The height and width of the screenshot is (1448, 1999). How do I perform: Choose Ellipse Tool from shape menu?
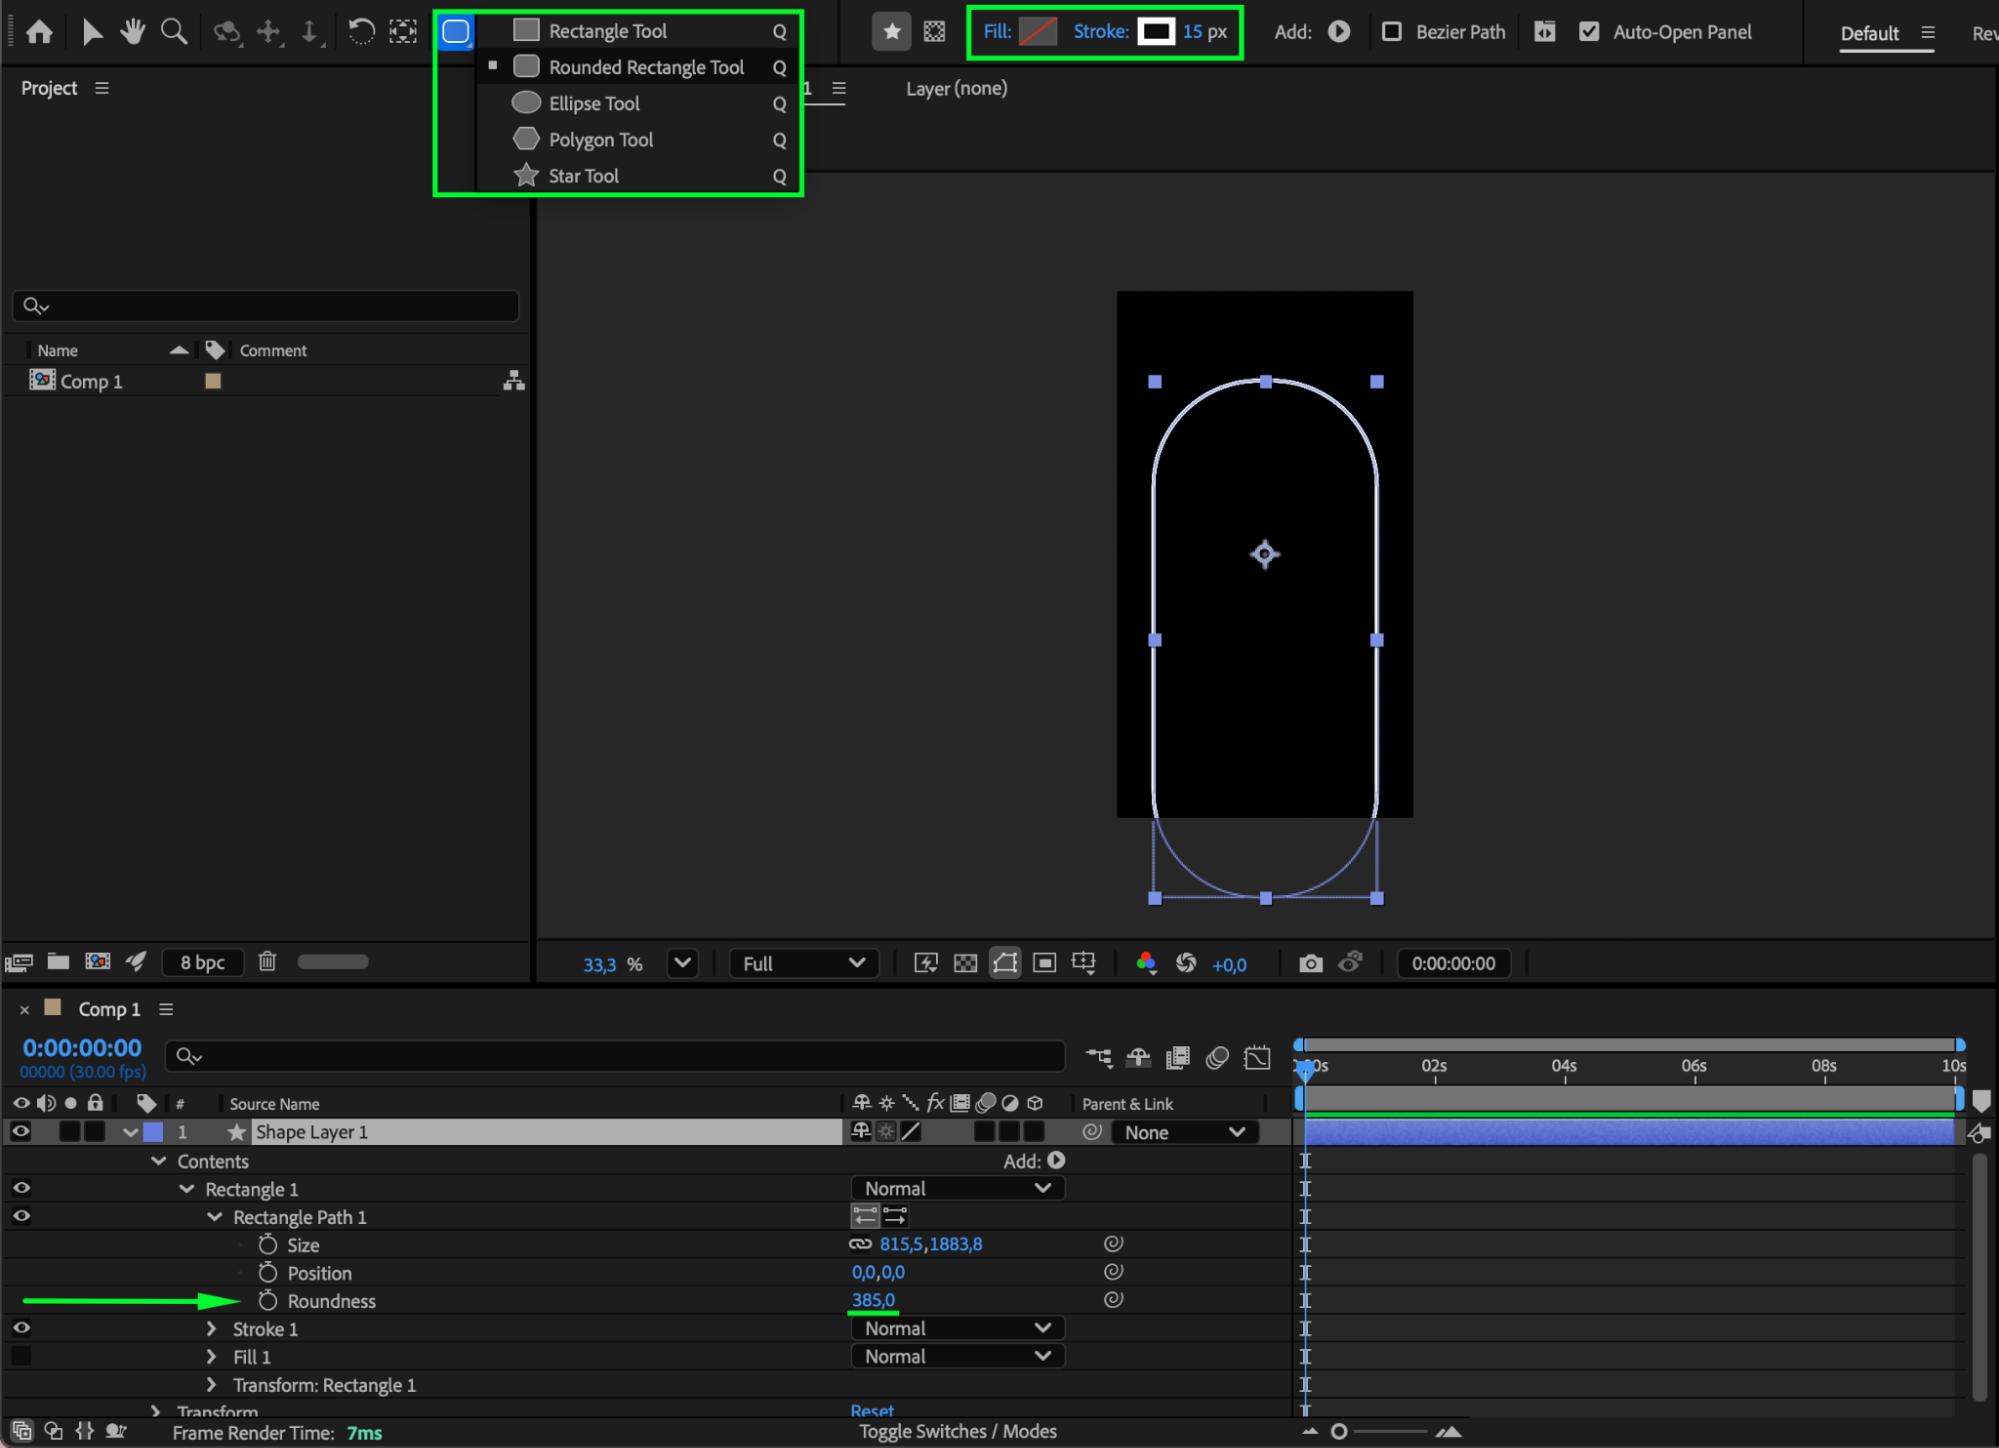click(x=594, y=104)
